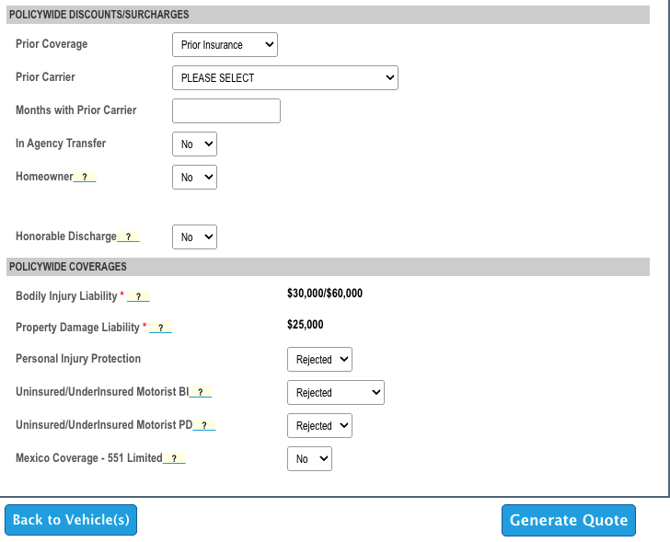Click Mexico Coverage help question mark

coord(175,459)
